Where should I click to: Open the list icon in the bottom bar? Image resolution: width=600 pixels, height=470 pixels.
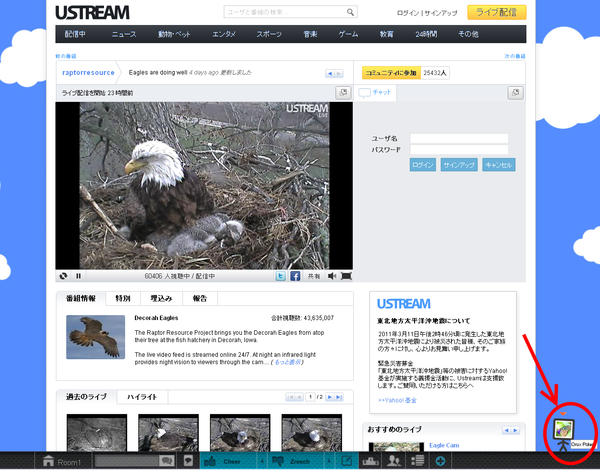[417, 461]
